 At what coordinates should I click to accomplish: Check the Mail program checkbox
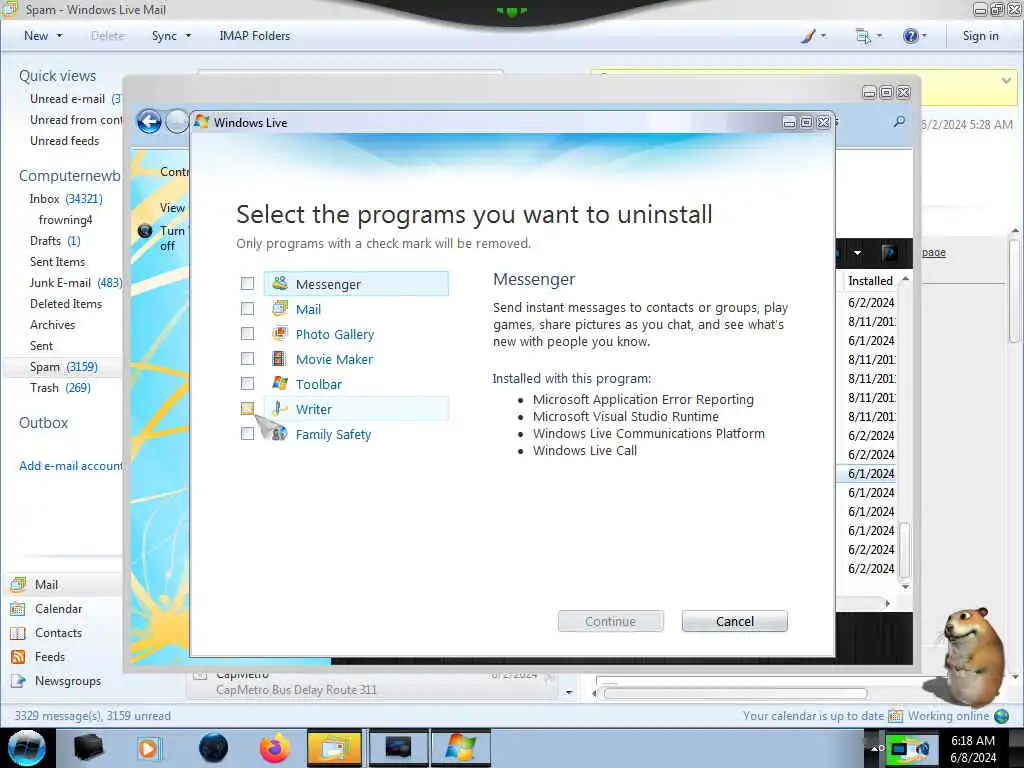(248, 308)
